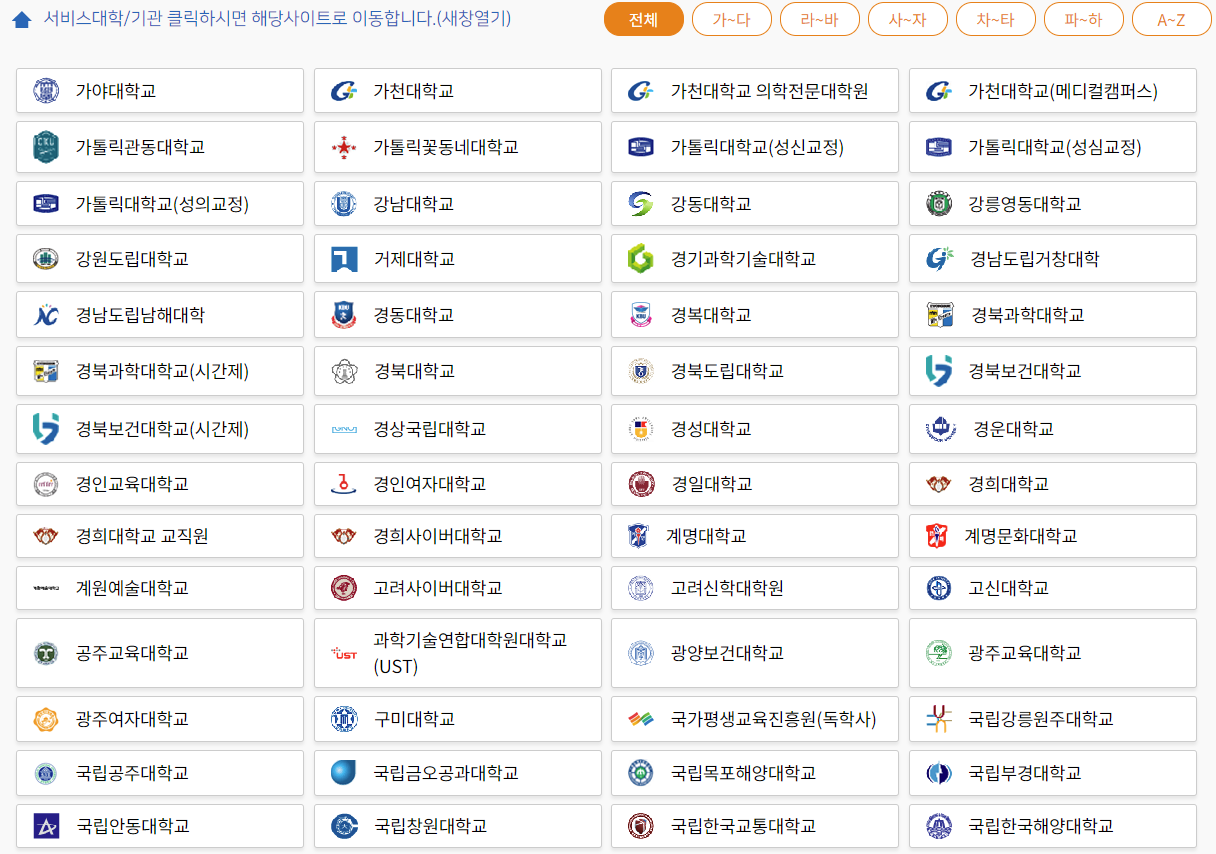
Task: Click the 광주여자대학교 orange emblem
Action: coord(46,719)
